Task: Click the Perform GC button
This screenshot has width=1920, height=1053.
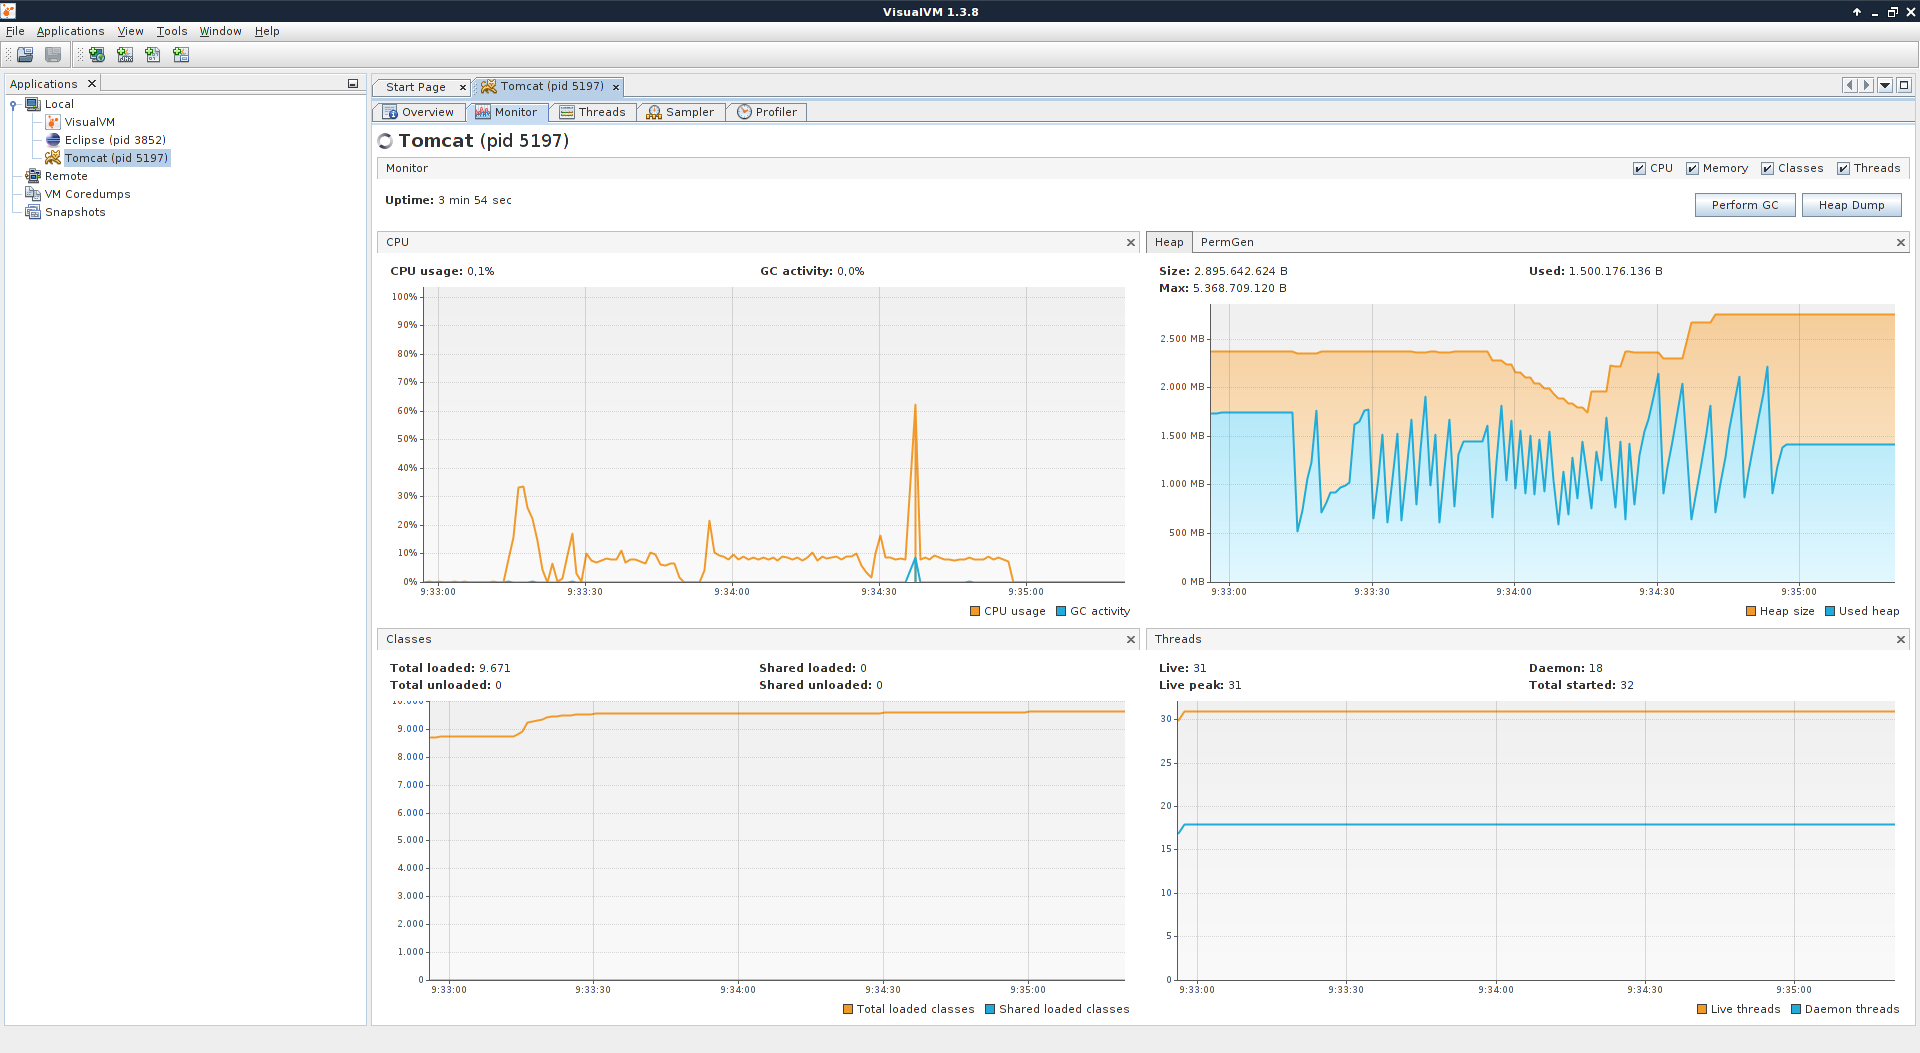Action: (x=1744, y=205)
